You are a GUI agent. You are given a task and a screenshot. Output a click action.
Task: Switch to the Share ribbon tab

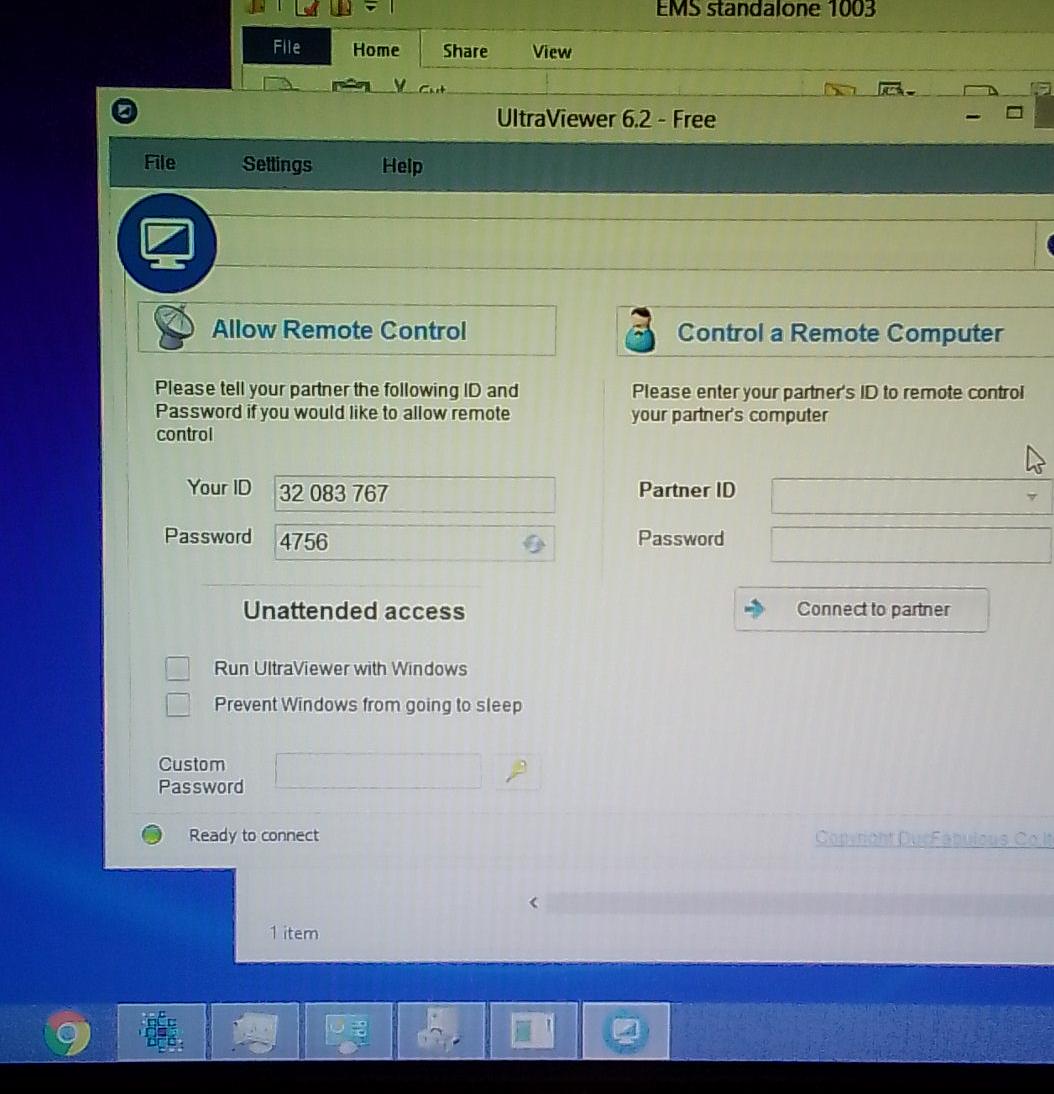pyautogui.click(x=465, y=51)
